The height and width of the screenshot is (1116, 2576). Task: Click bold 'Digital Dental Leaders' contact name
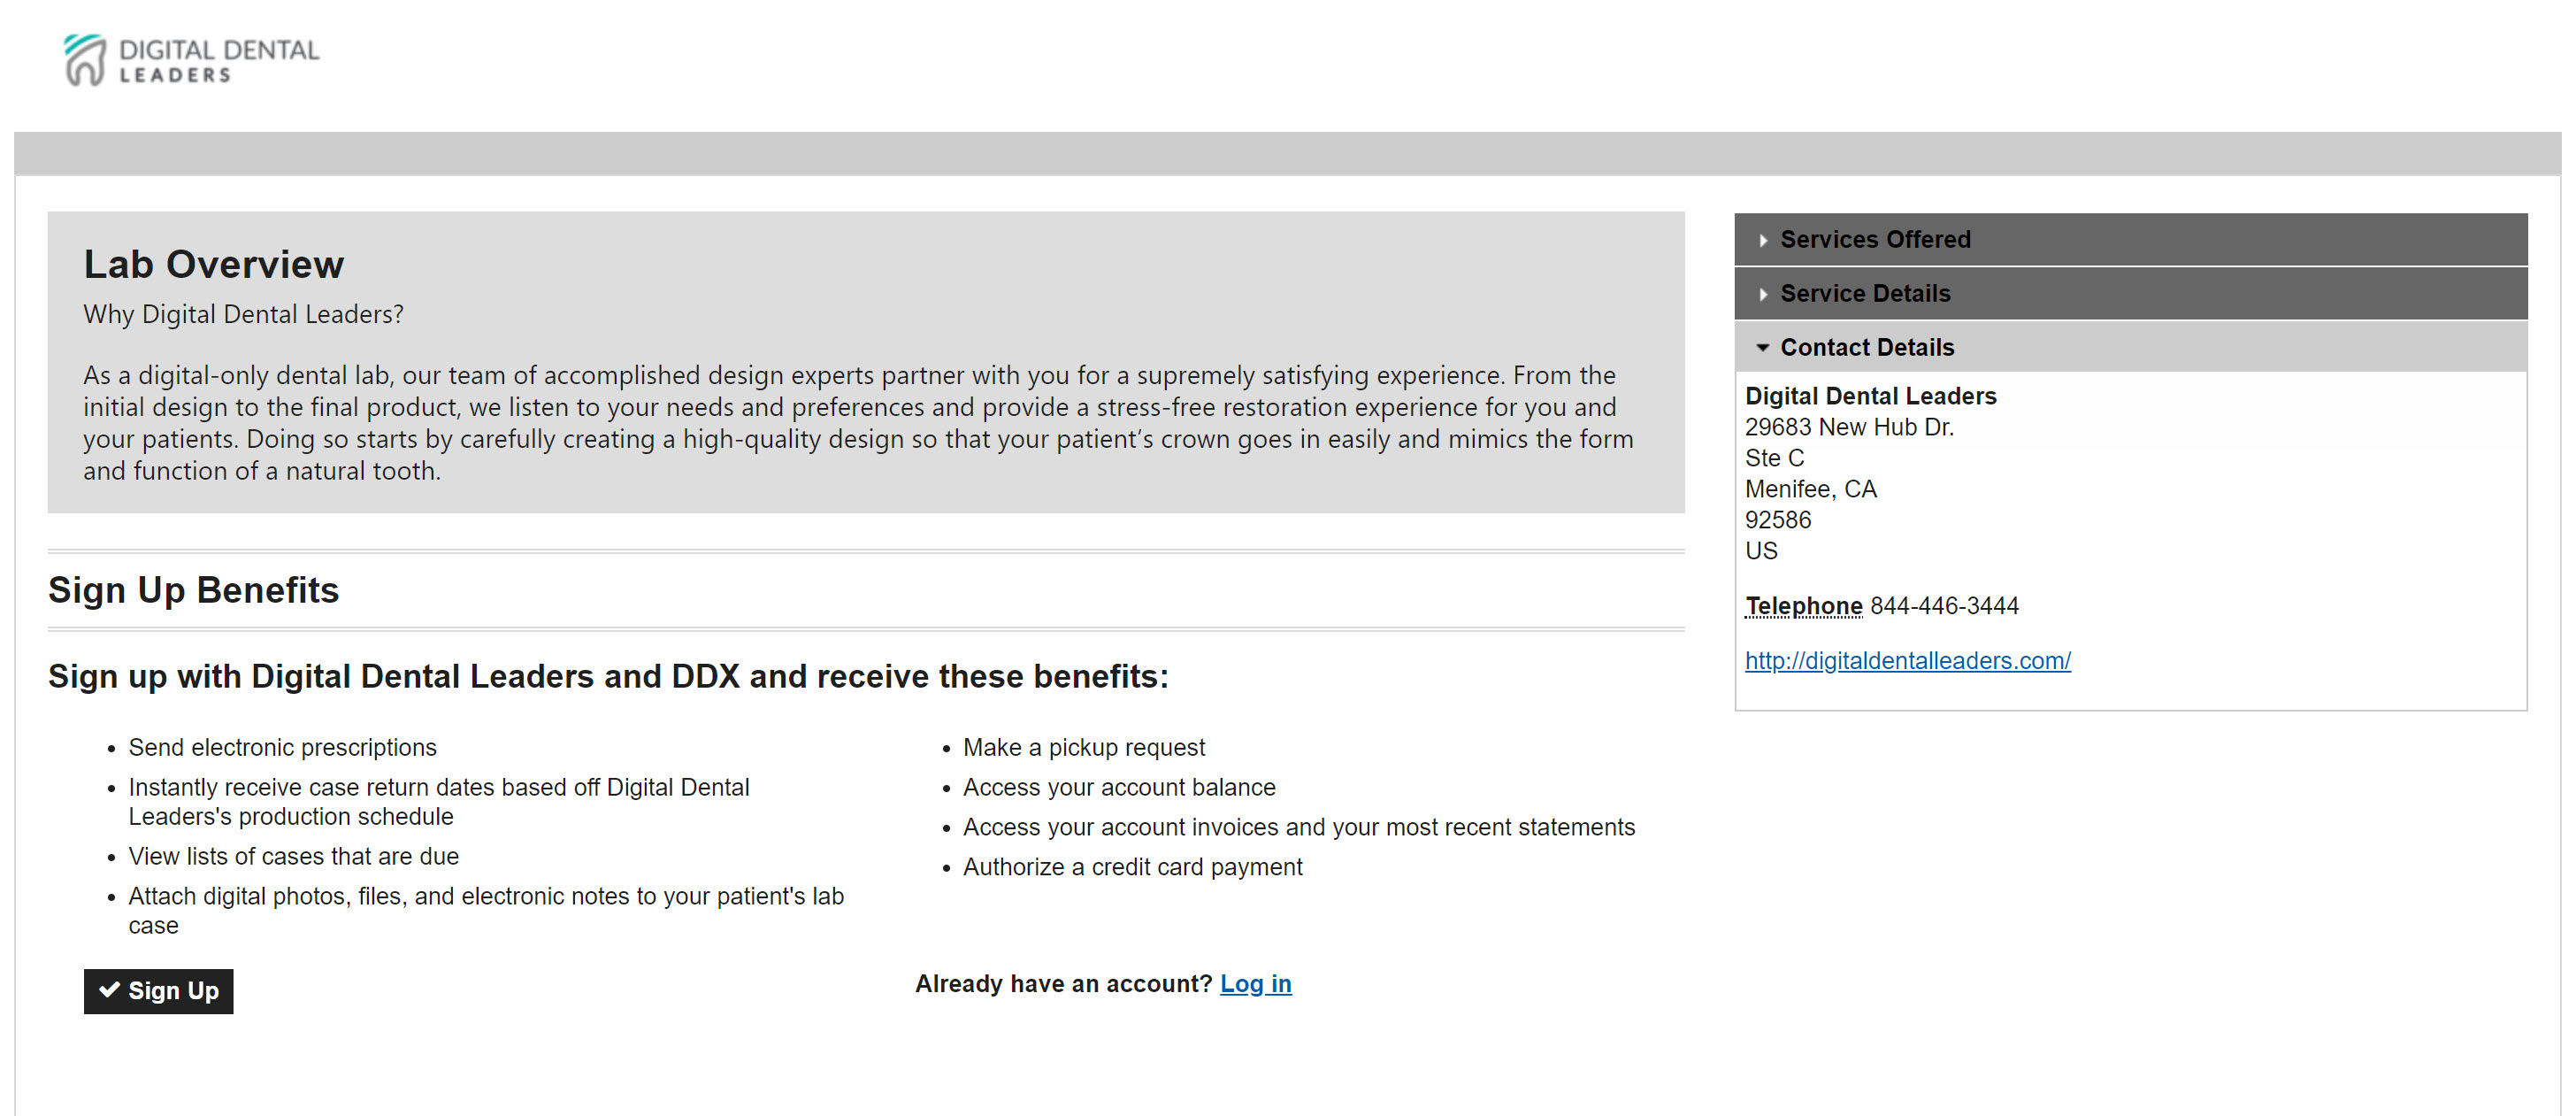pos(1870,396)
